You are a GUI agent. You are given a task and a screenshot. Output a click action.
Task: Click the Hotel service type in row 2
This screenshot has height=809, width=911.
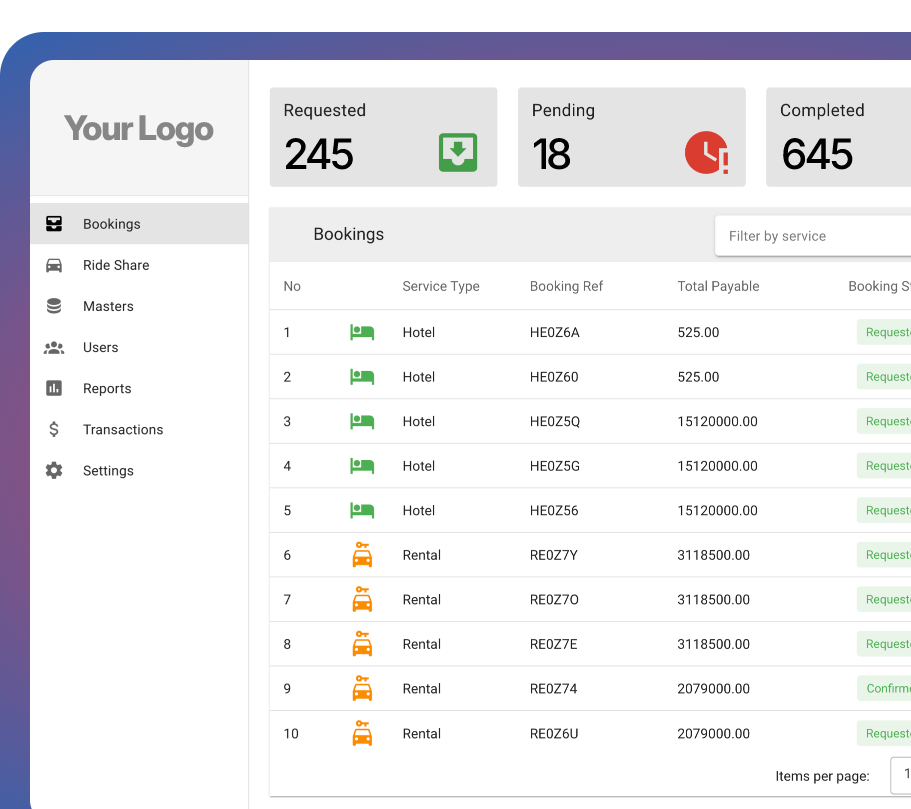418,377
